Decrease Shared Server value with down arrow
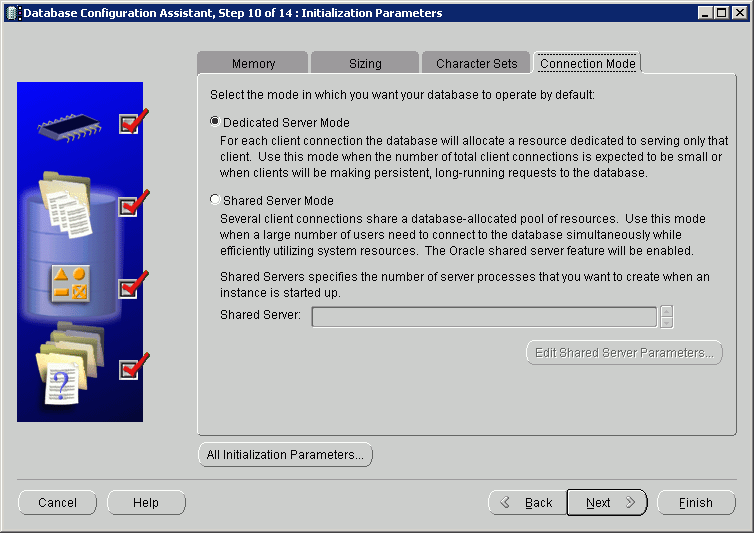 [666, 323]
